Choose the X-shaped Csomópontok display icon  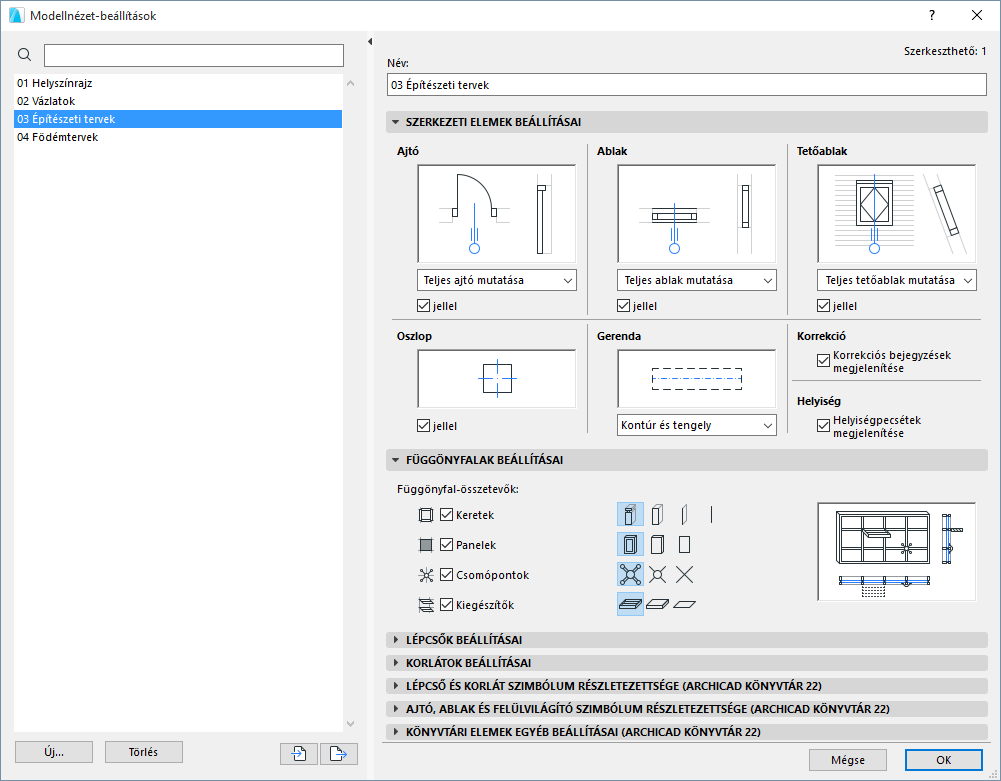686,574
